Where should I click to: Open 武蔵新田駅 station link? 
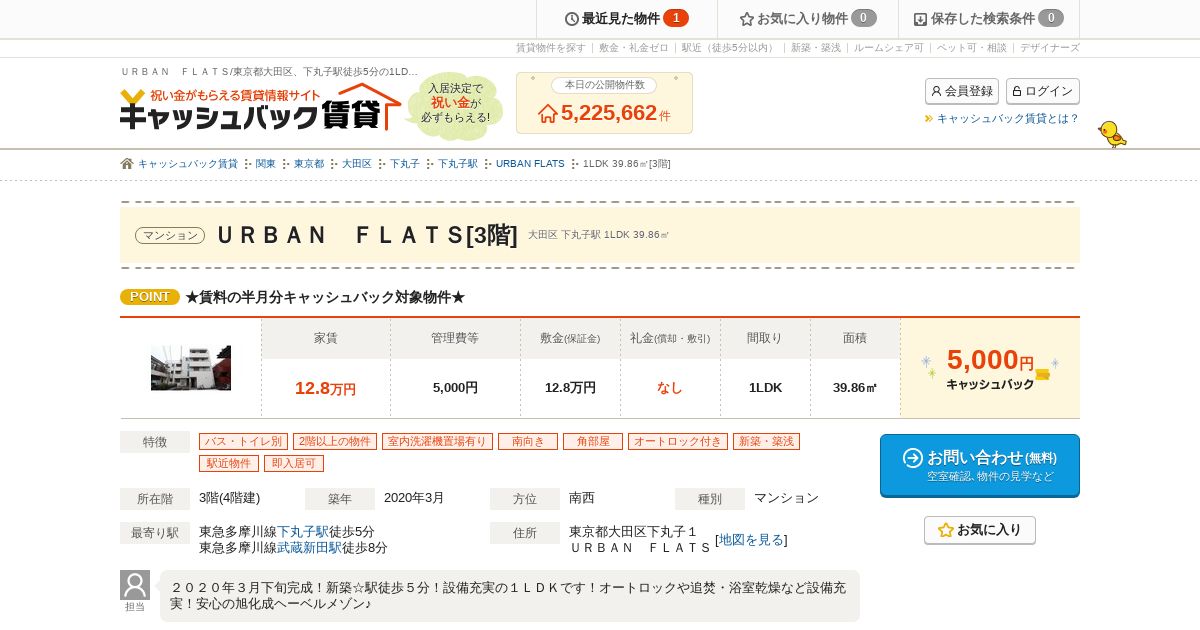coord(309,548)
